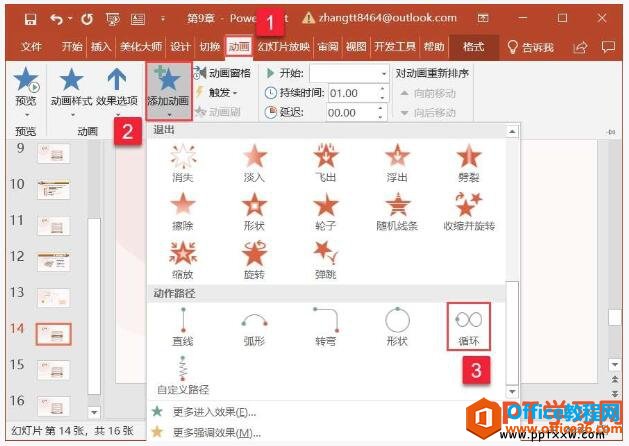Switch to the Transitions (切换) tab
The height and width of the screenshot is (446, 629).
point(210,47)
